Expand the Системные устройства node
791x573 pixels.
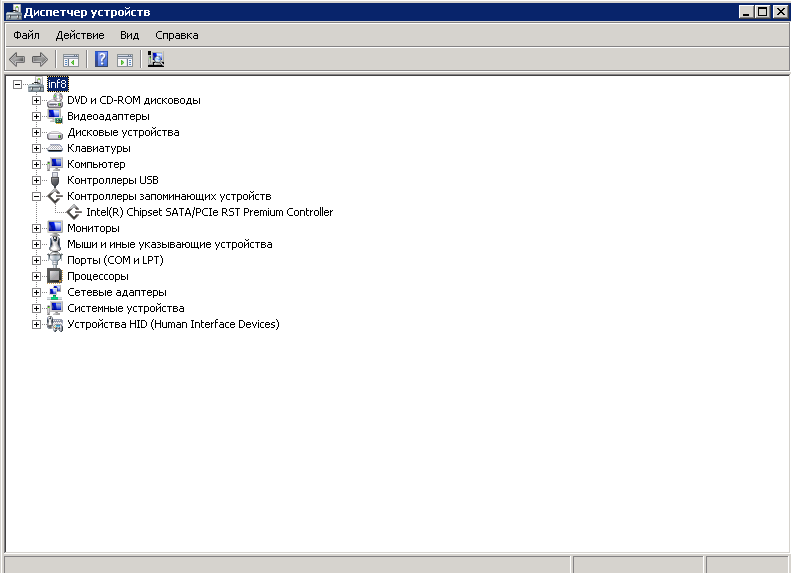(36, 309)
